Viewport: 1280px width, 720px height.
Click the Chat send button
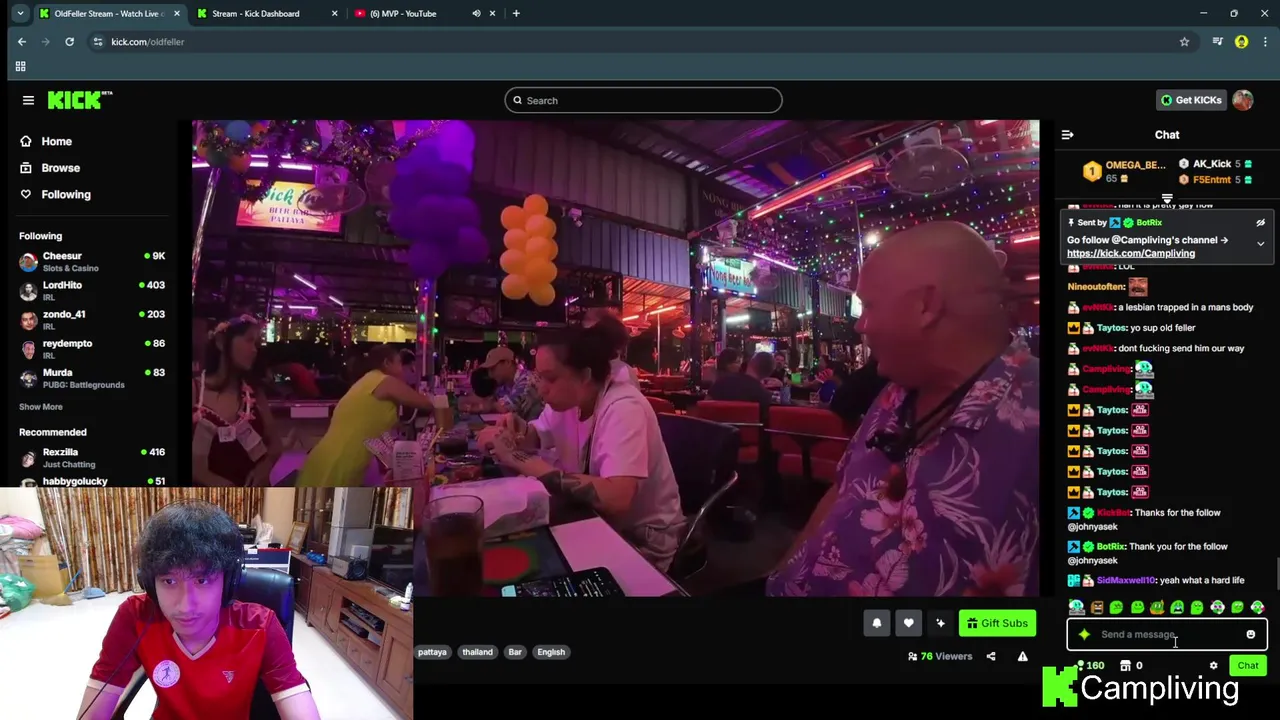pyautogui.click(x=1248, y=666)
